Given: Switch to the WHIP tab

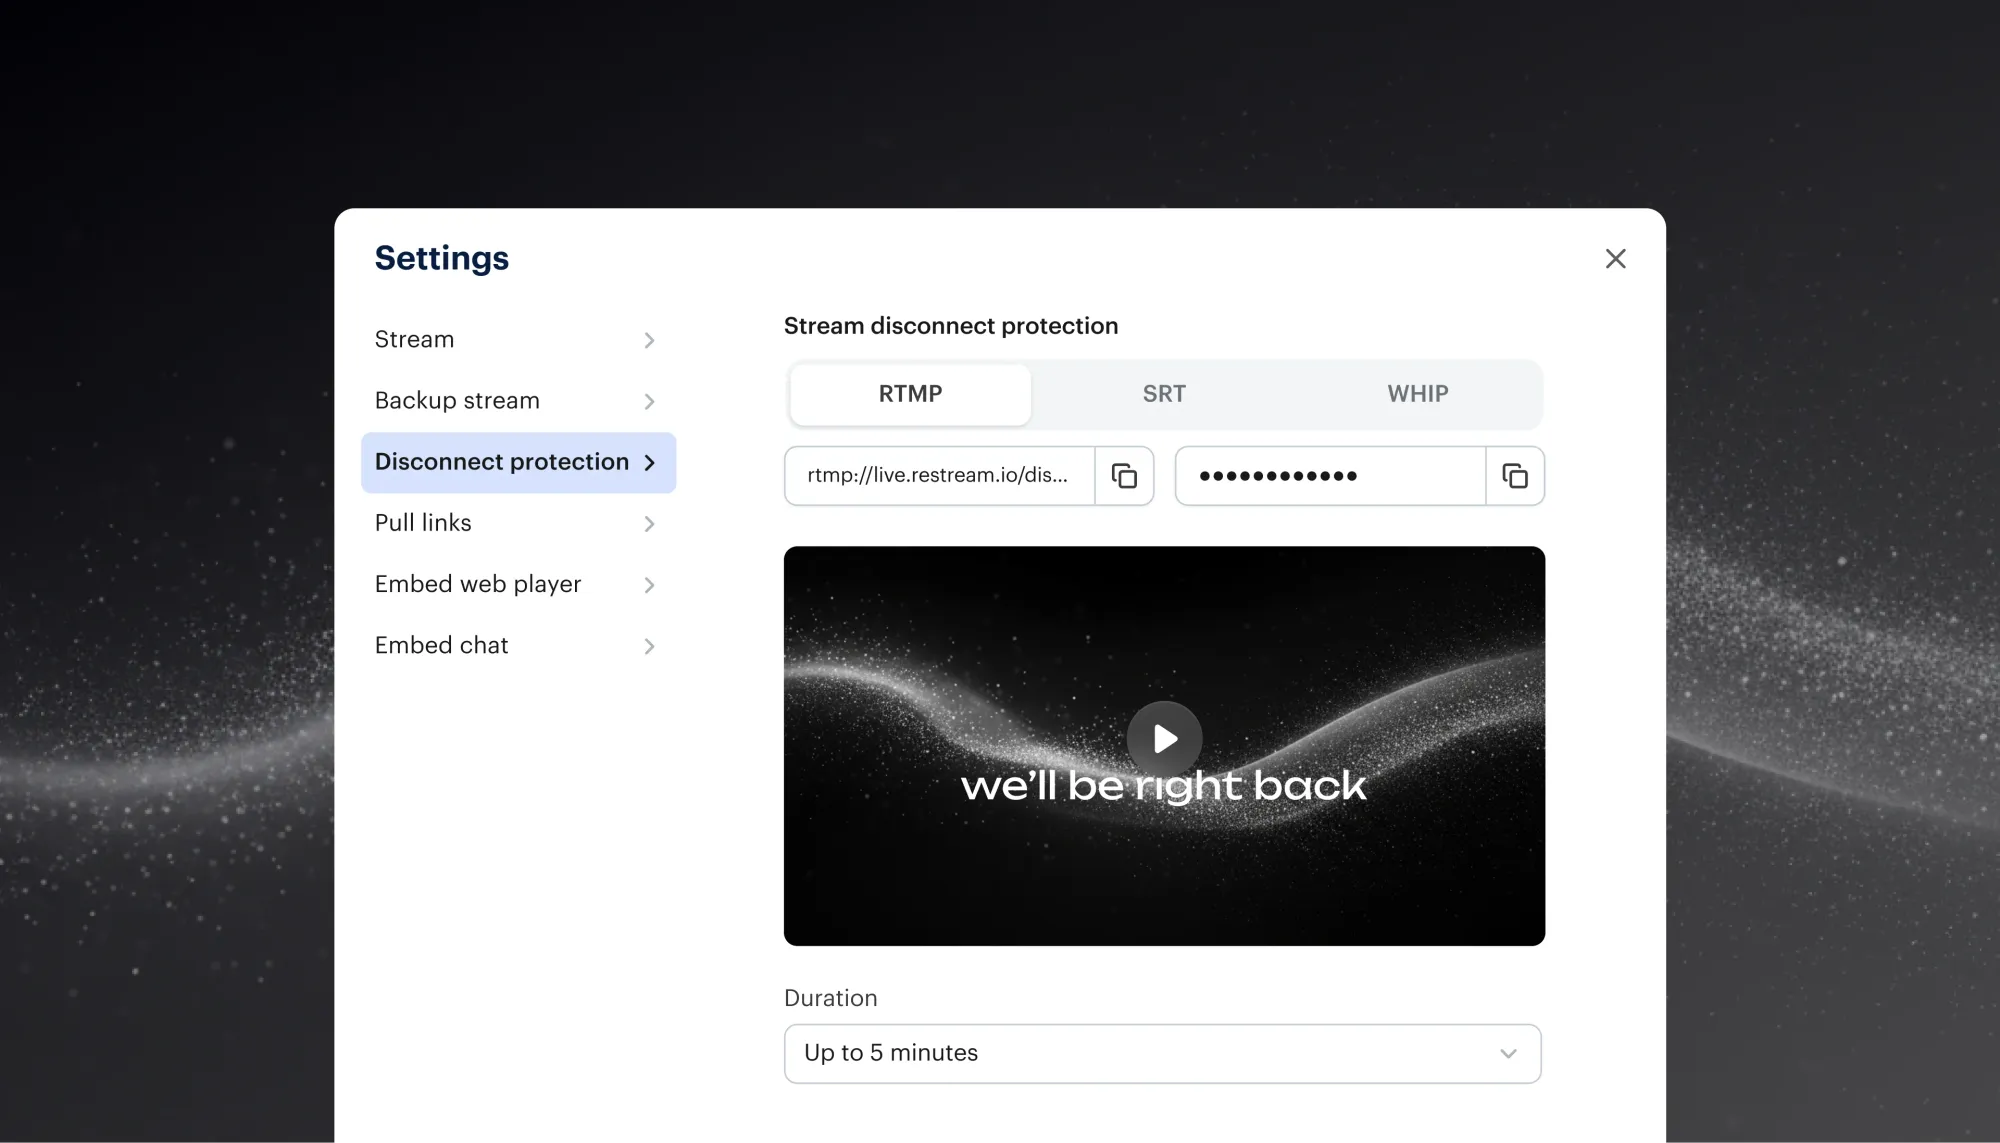Looking at the screenshot, I should tap(1417, 394).
